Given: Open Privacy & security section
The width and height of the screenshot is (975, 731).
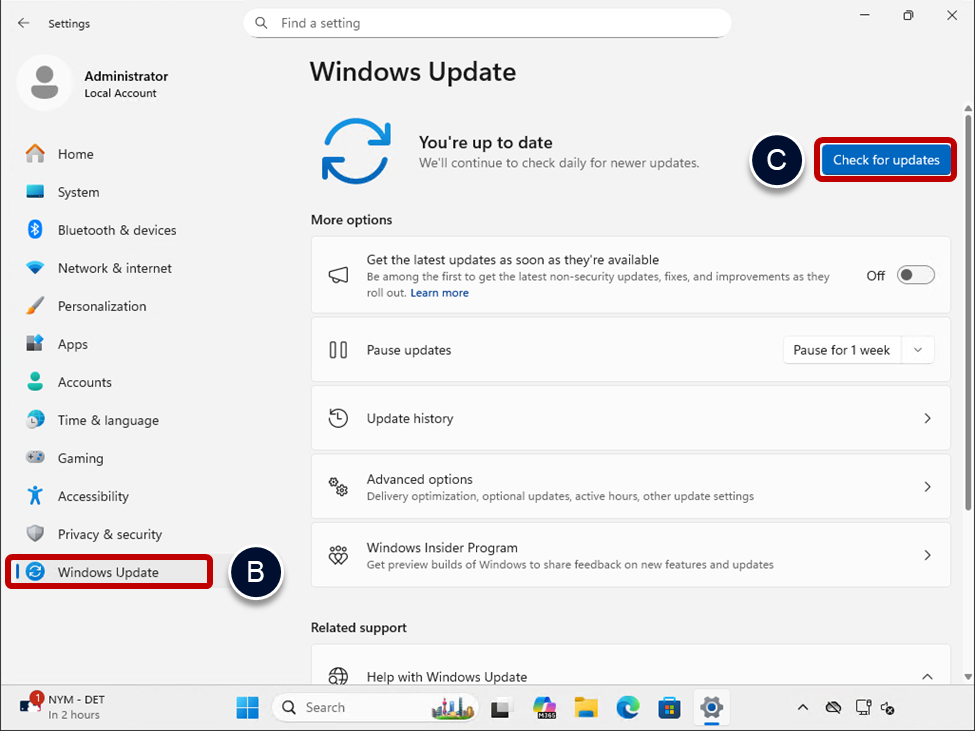Looking at the screenshot, I should tap(109, 534).
